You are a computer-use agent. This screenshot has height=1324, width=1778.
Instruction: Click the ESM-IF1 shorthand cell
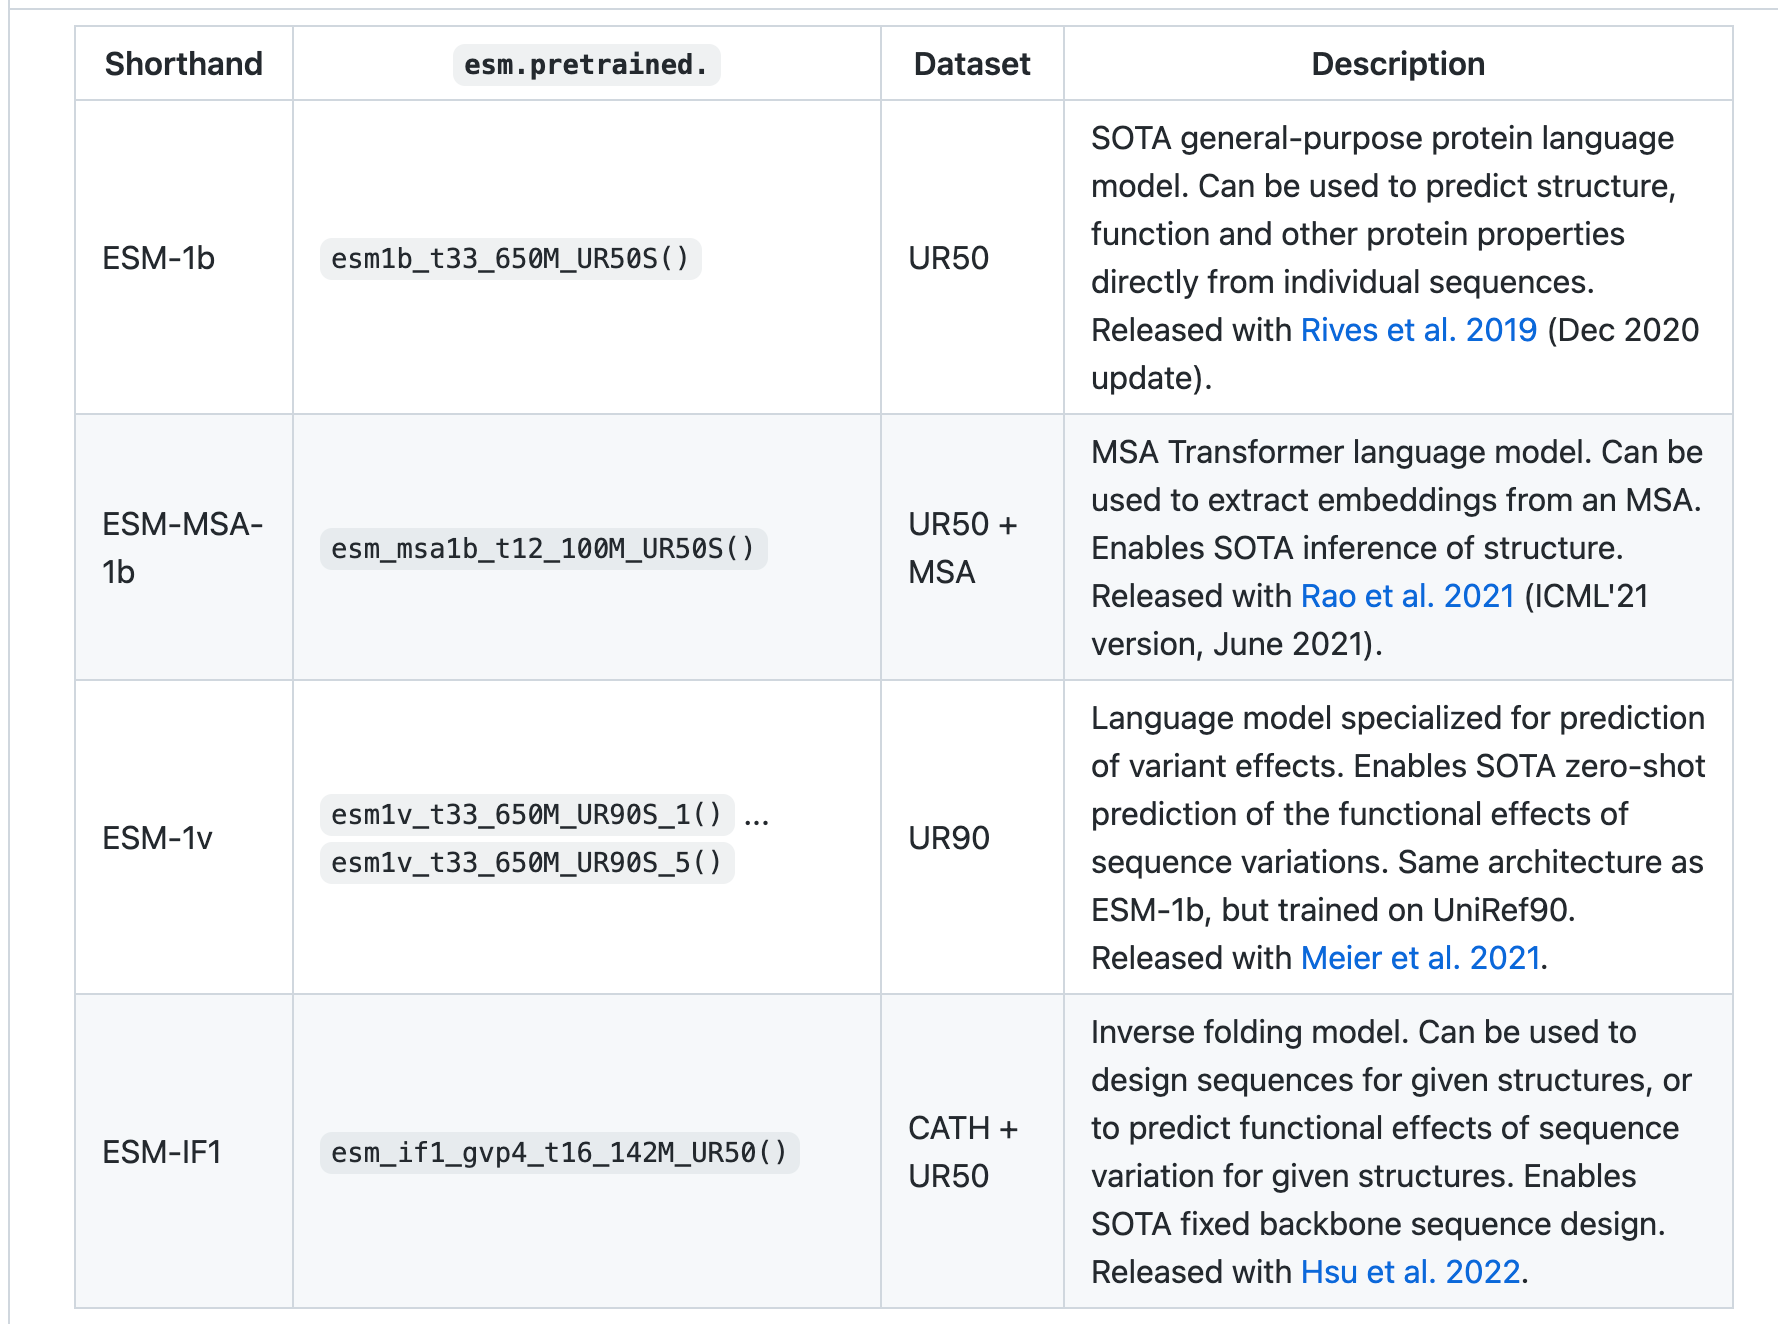[162, 1152]
